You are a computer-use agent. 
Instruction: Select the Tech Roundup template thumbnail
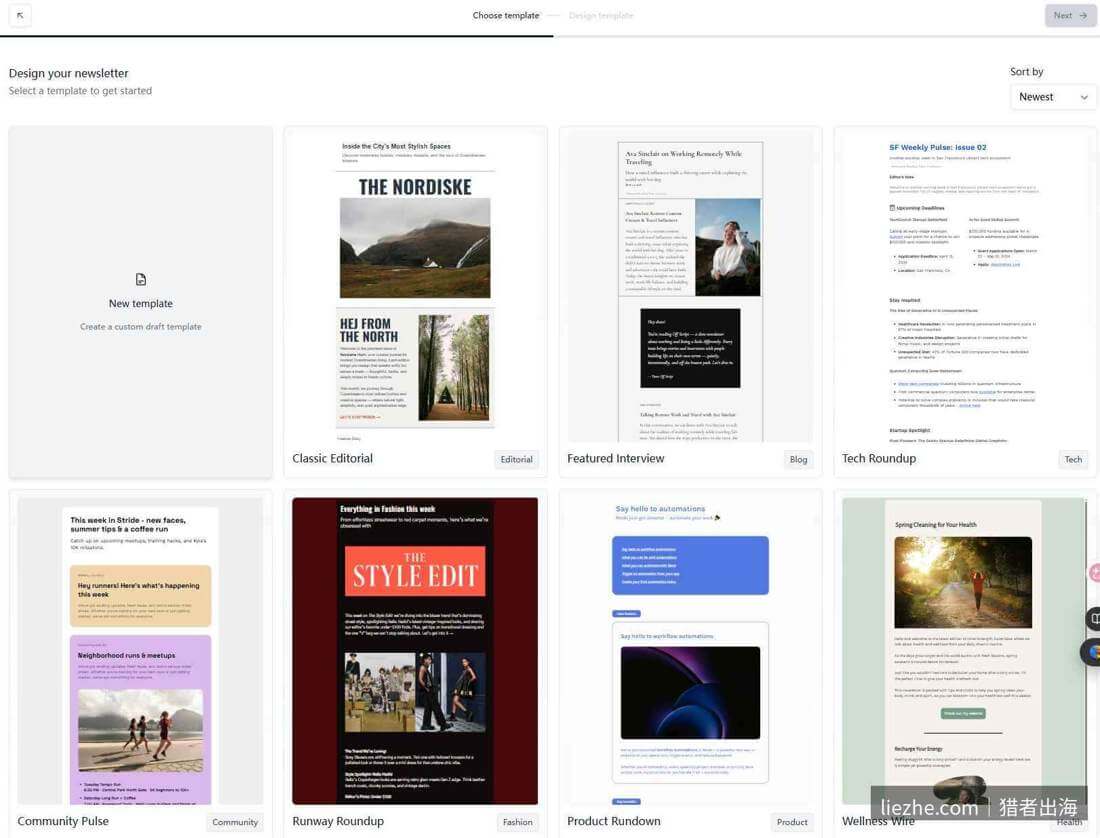coord(965,286)
